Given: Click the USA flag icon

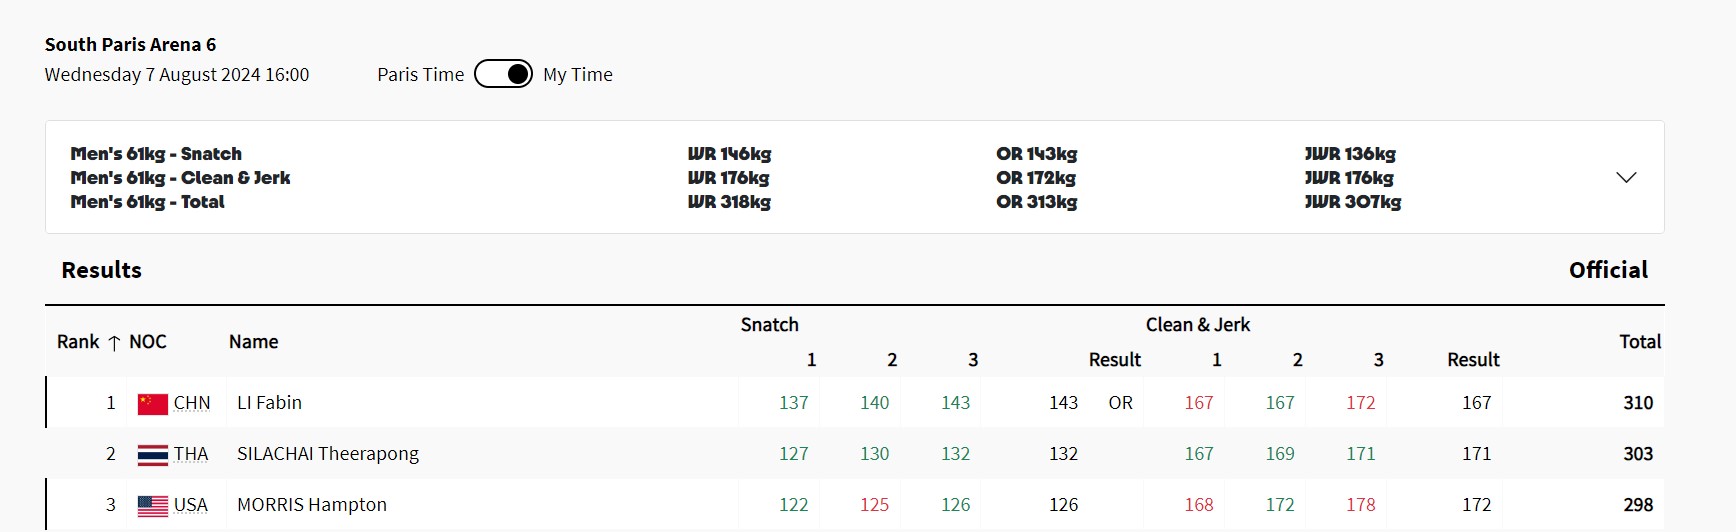Looking at the screenshot, I should point(153,506).
